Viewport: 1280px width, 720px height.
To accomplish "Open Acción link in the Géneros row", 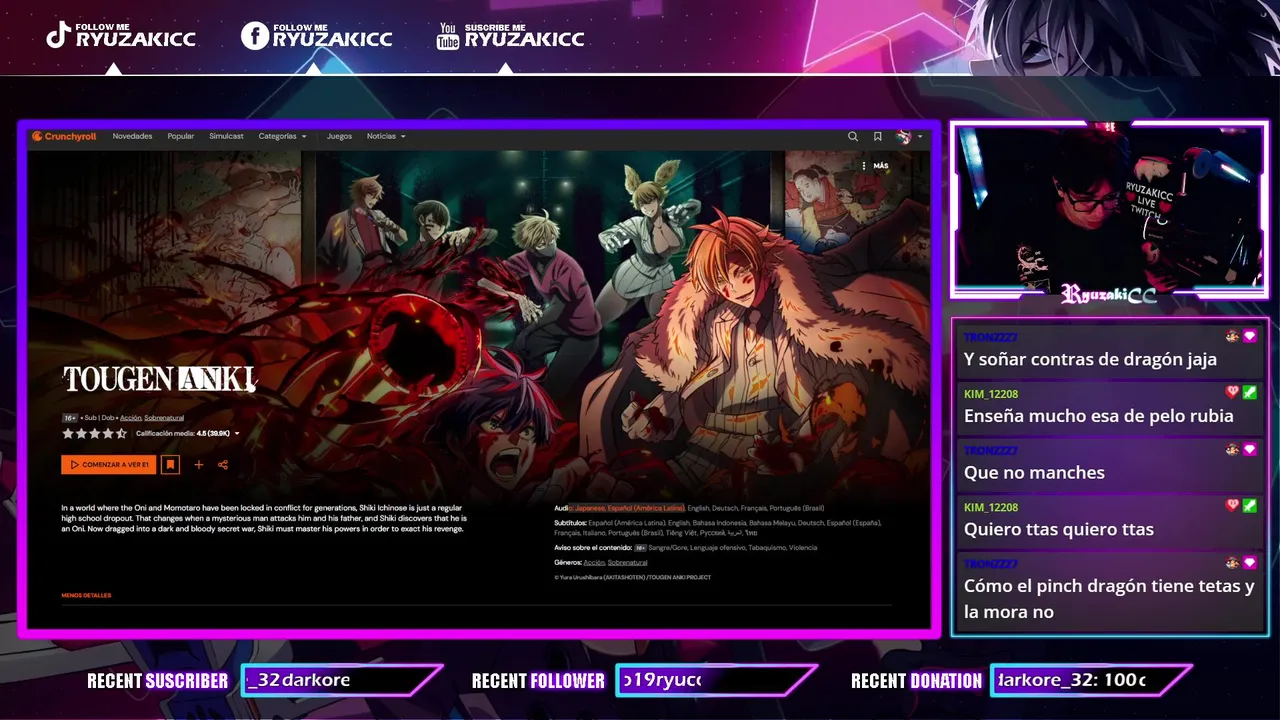I will [x=594, y=563].
